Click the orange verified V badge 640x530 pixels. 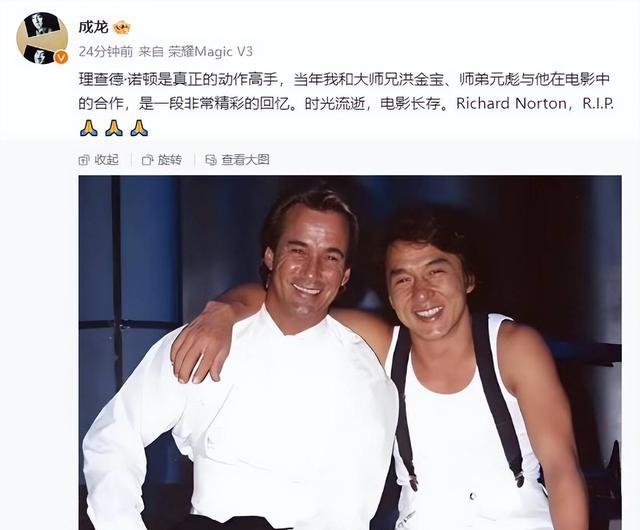61,58
